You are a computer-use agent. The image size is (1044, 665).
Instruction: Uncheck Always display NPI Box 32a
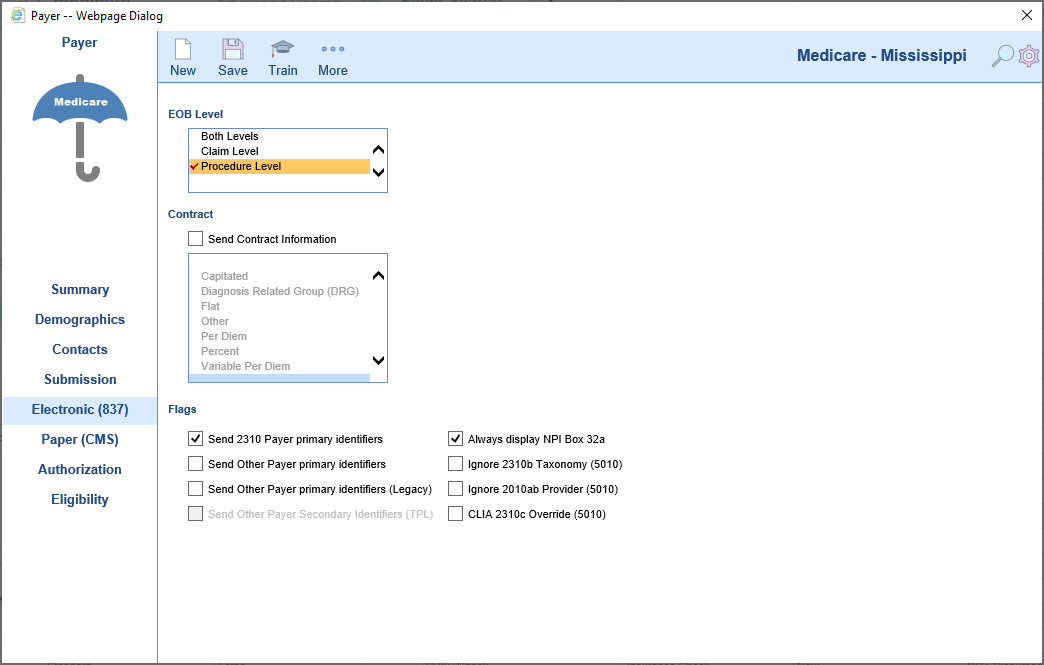pos(455,439)
